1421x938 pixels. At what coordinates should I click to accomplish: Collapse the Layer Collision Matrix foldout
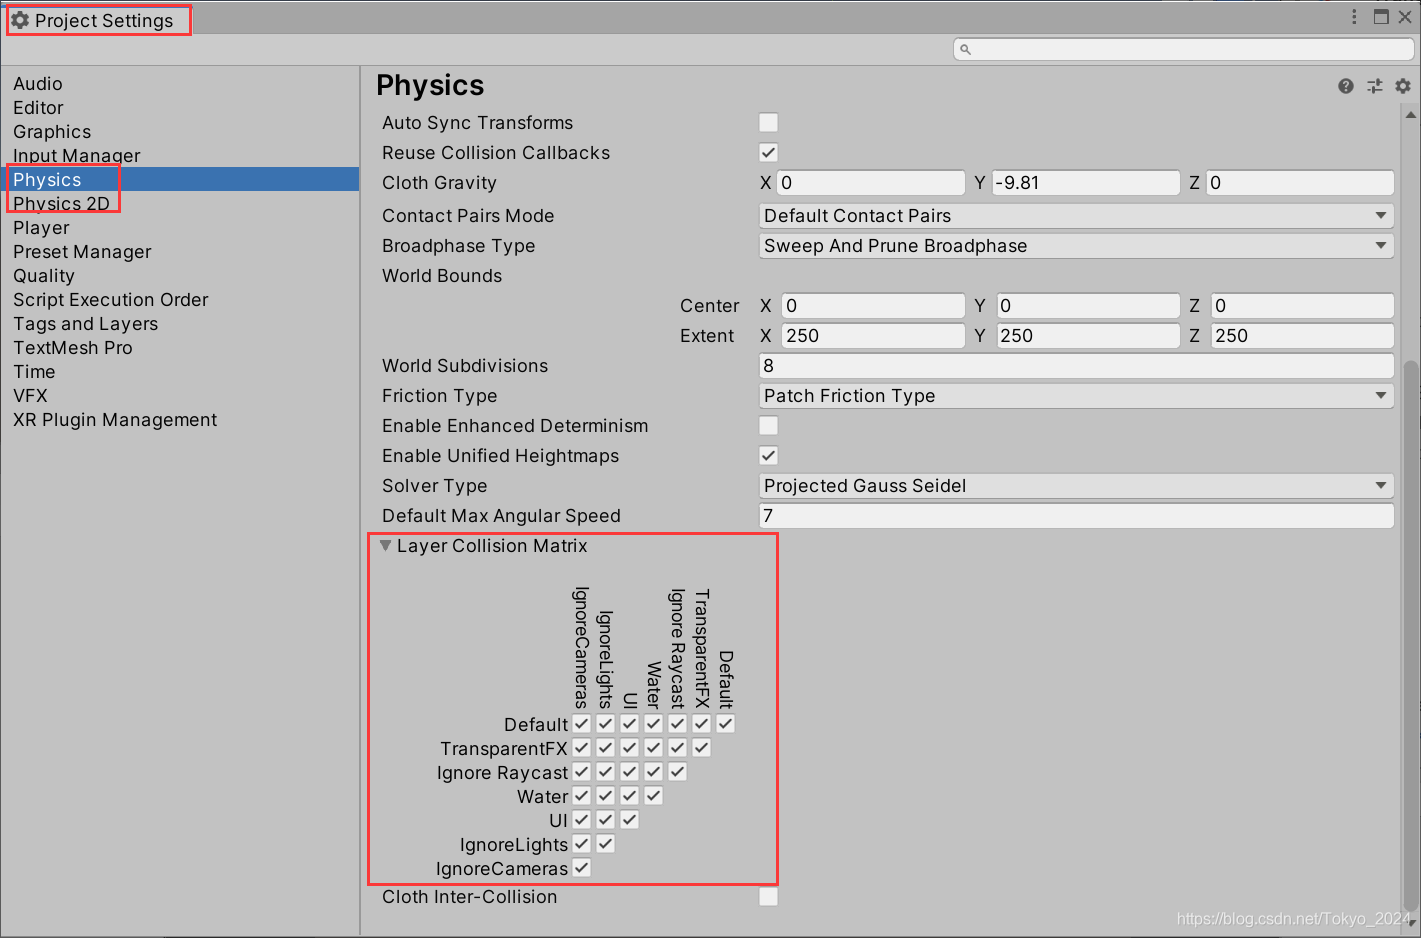[385, 546]
